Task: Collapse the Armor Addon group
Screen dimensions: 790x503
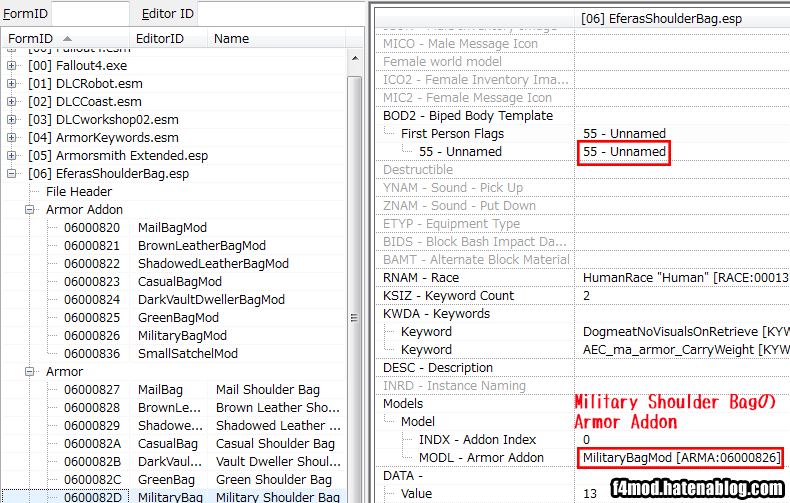Action: [x=30, y=210]
